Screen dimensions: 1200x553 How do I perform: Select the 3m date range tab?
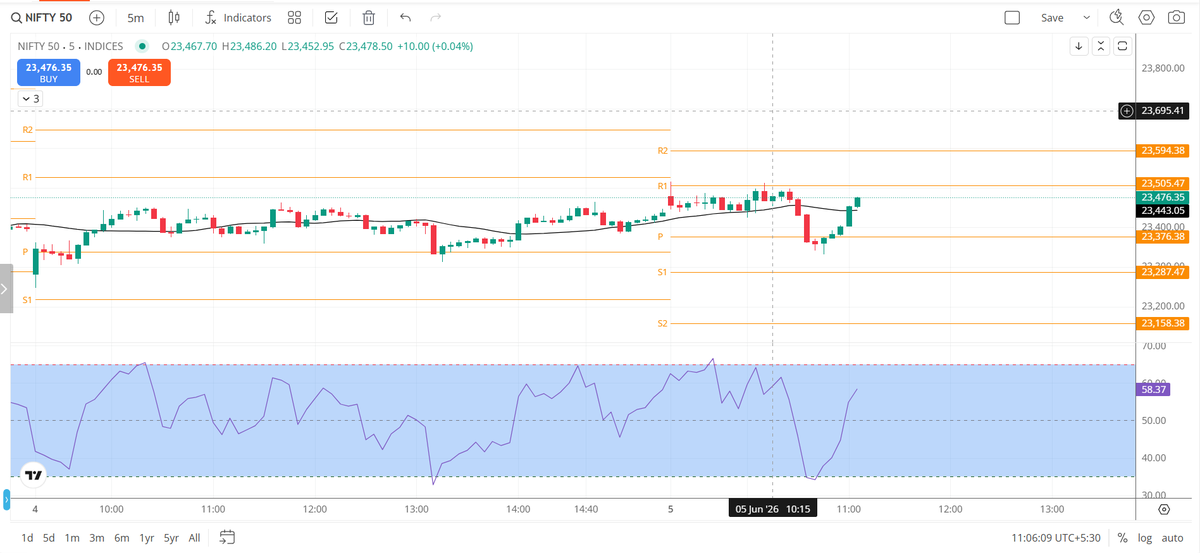[97, 537]
